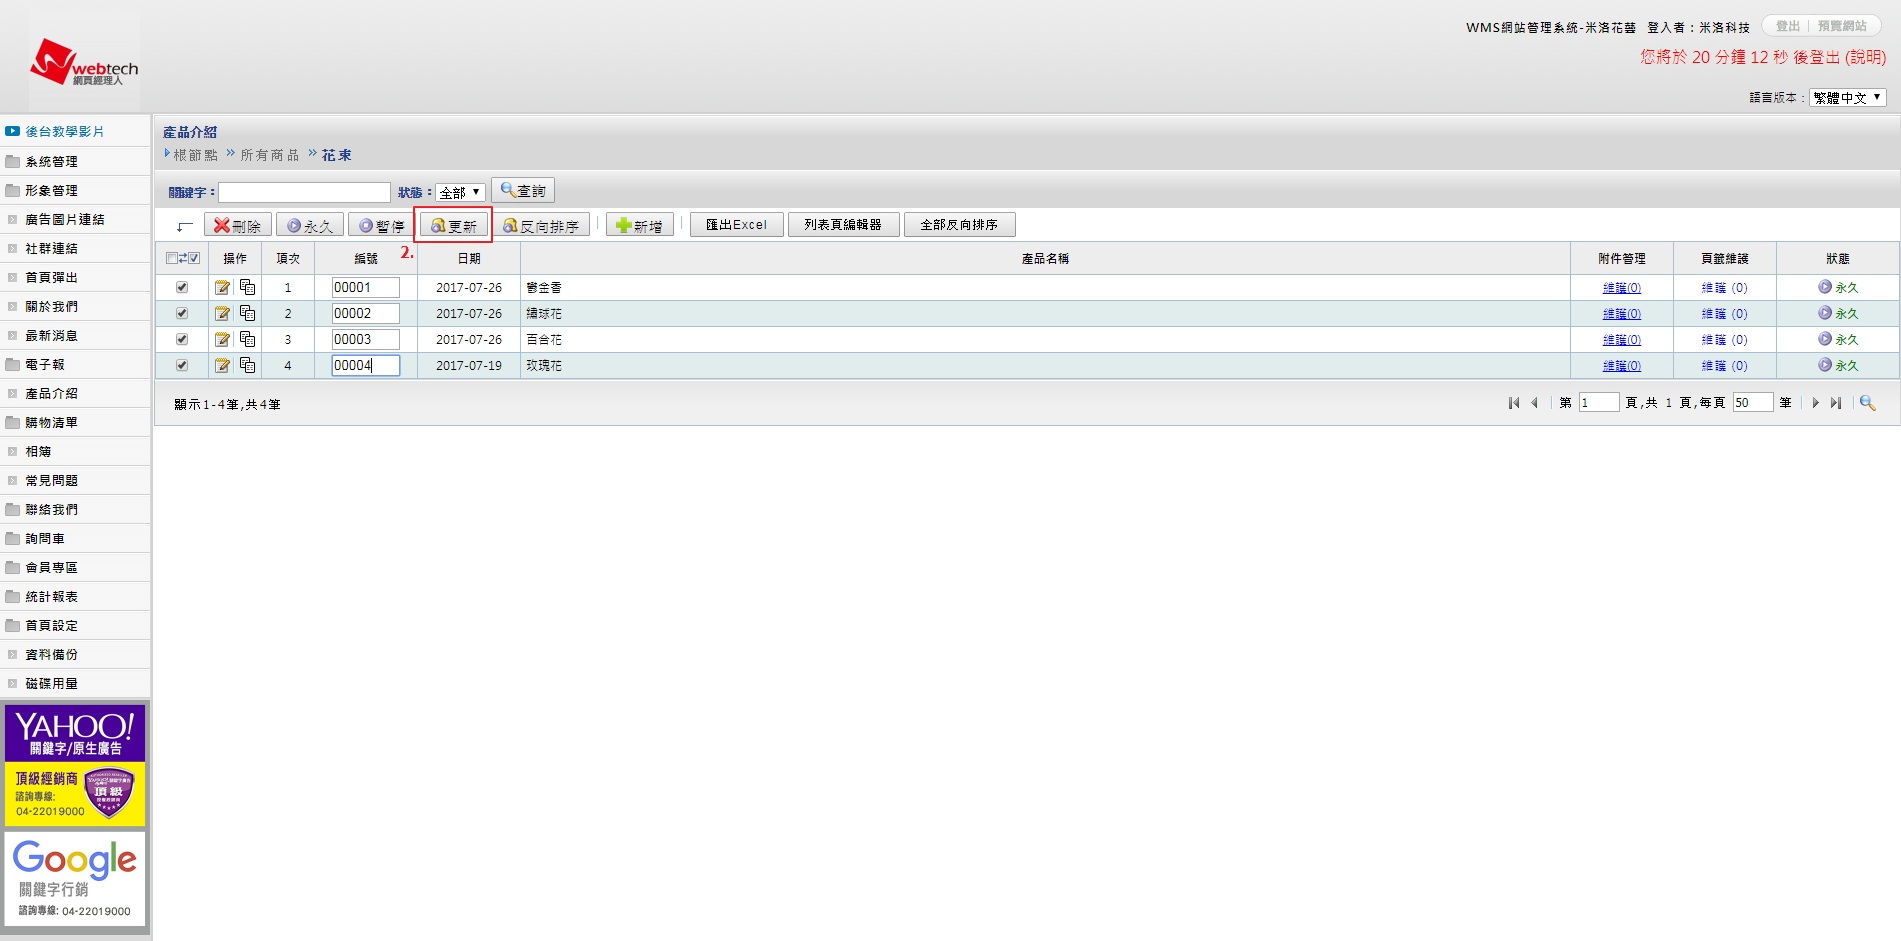Click the 更新 update button
The image size is (1901, 941).
tap(454, 226)
